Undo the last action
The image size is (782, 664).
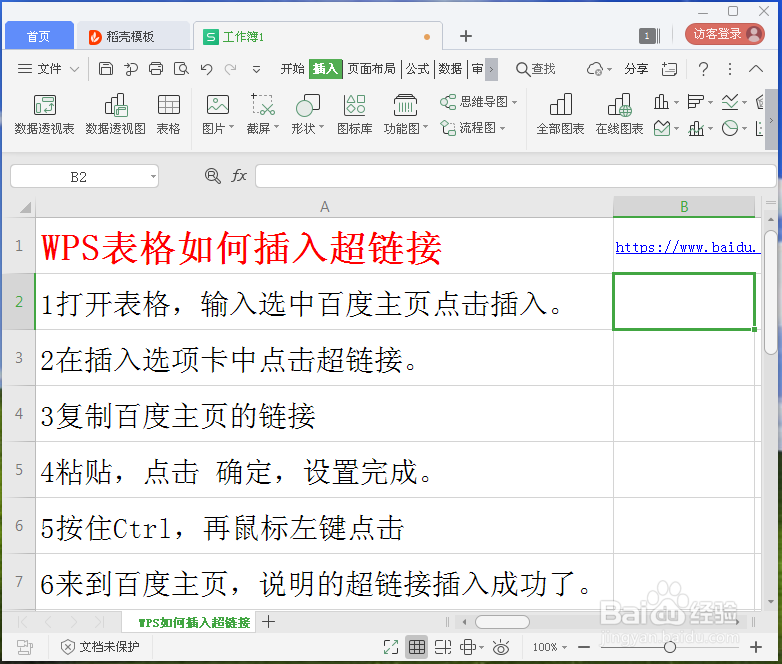pyautogui.click(x=206, y=69)
